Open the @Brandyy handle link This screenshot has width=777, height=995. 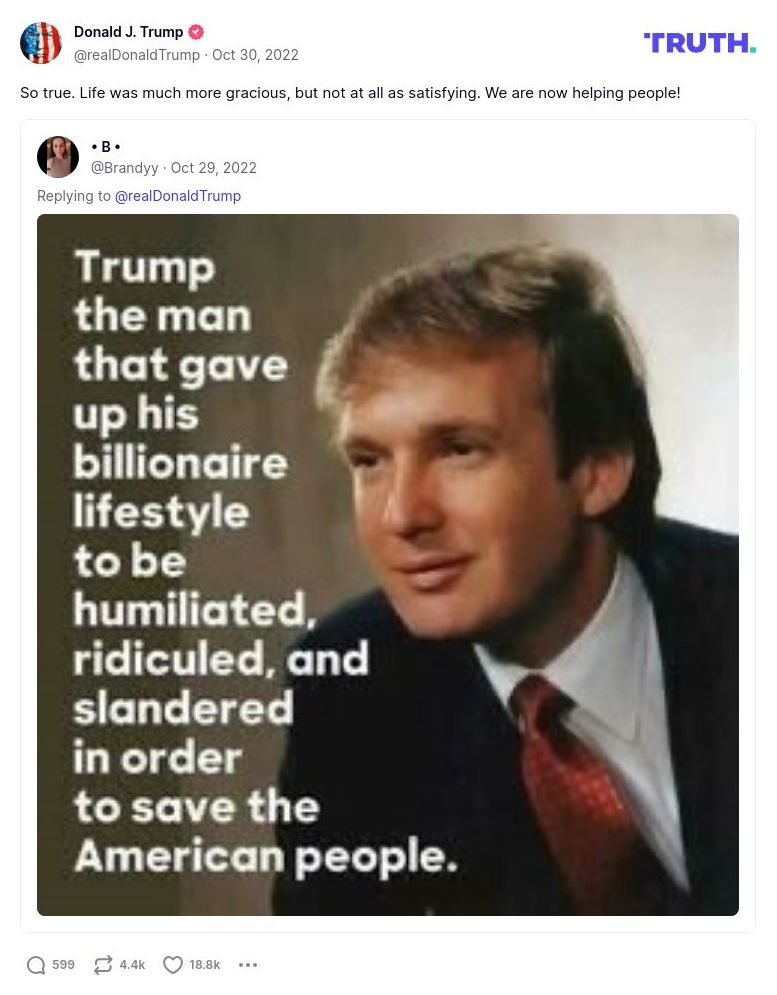124,167
